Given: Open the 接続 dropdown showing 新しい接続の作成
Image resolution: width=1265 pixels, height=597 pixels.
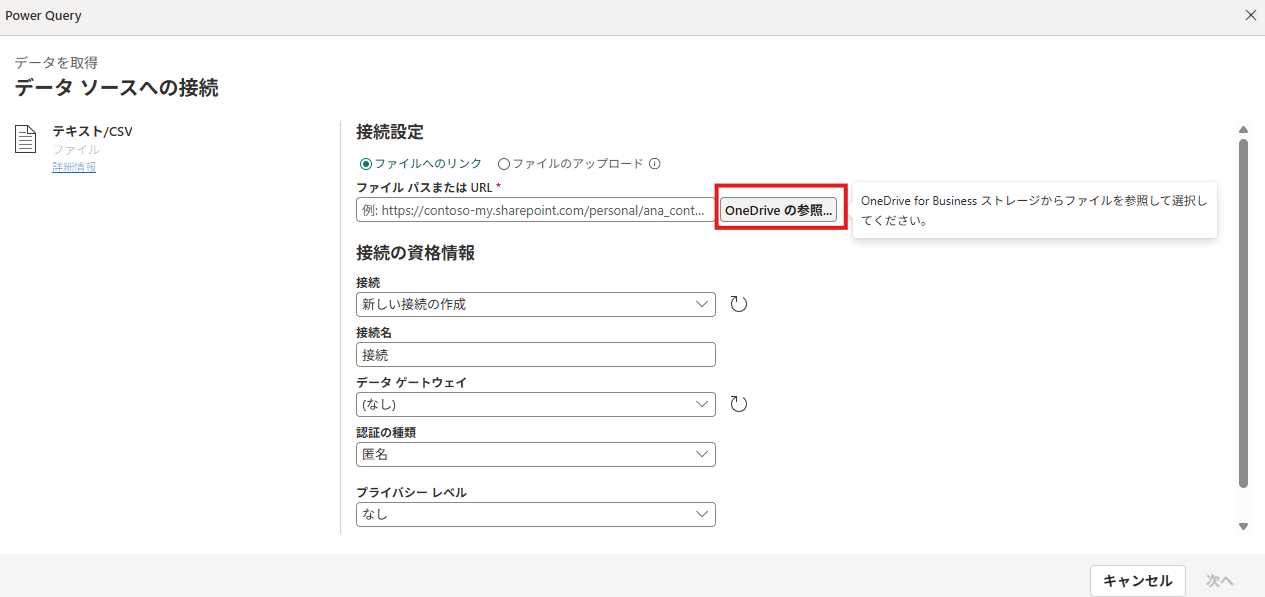Looking at the screenshot, I should click(x=535, y=304).
